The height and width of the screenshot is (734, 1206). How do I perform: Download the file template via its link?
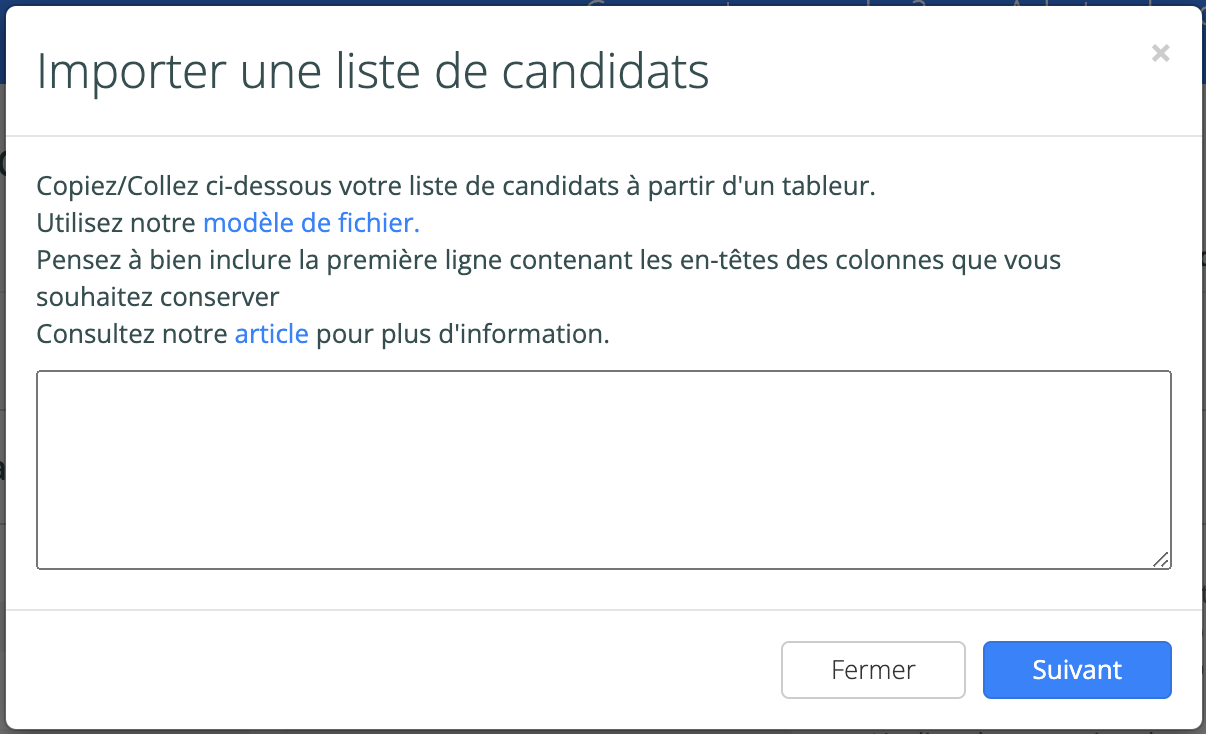pyautogui.click(x=311, y=223)
